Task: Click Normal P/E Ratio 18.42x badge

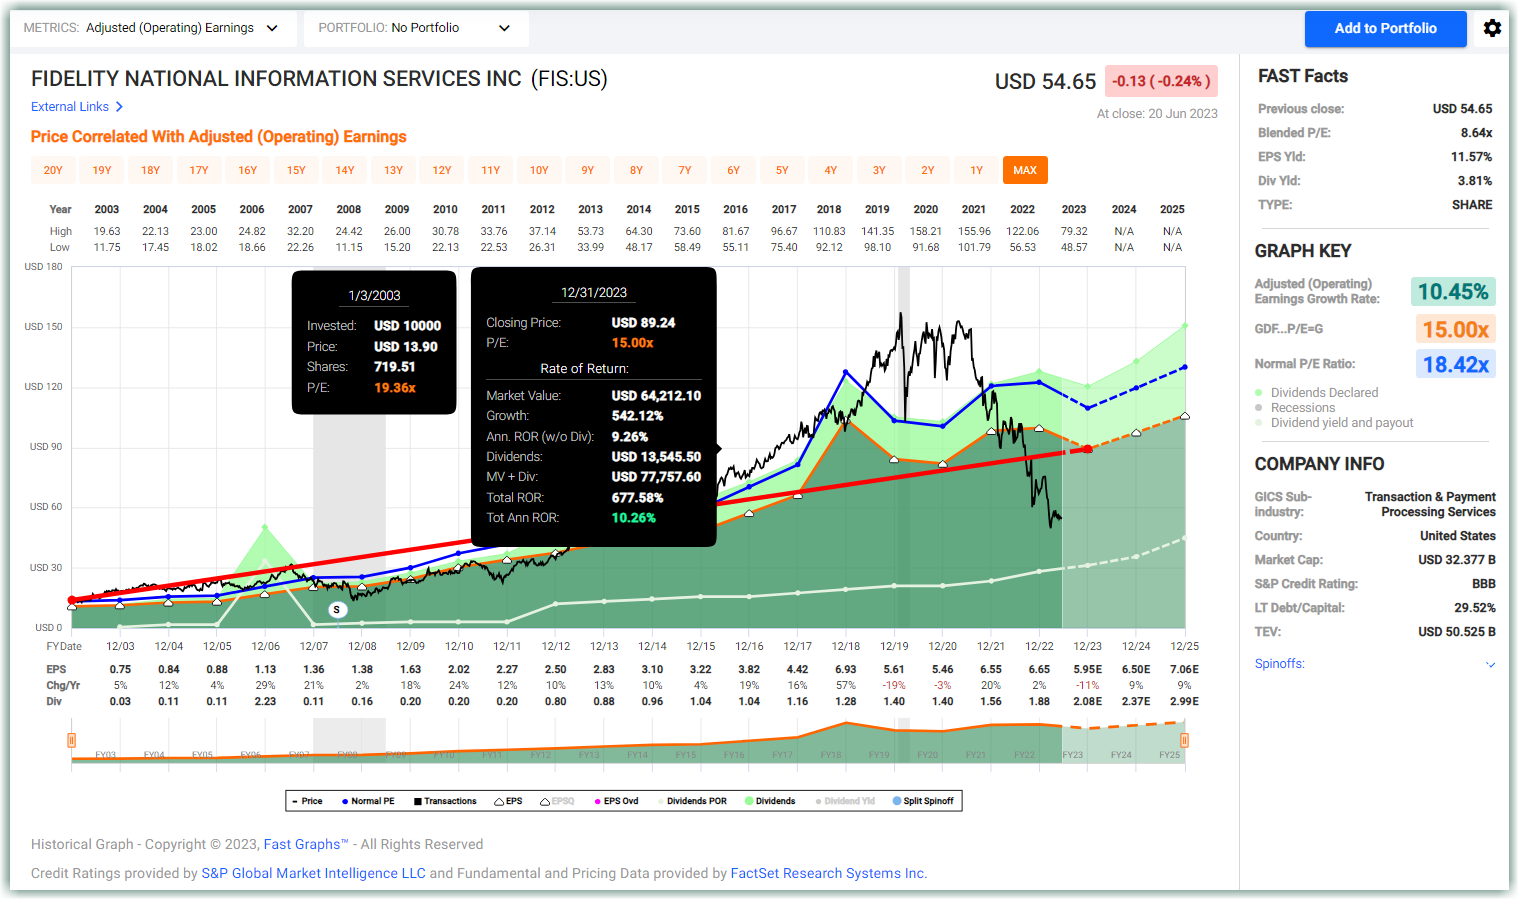Action: (1456, 364)
